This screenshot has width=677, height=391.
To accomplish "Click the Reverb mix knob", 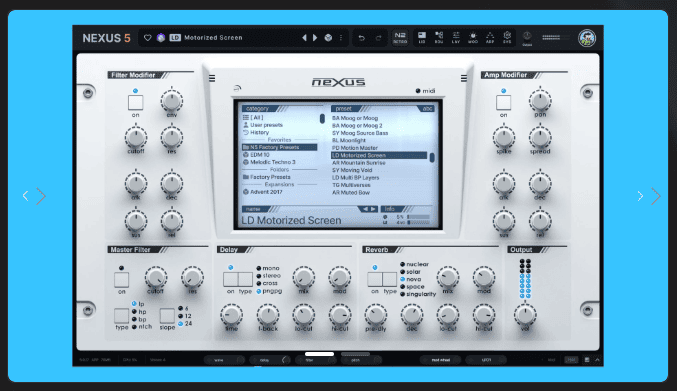I will point(448,277).
